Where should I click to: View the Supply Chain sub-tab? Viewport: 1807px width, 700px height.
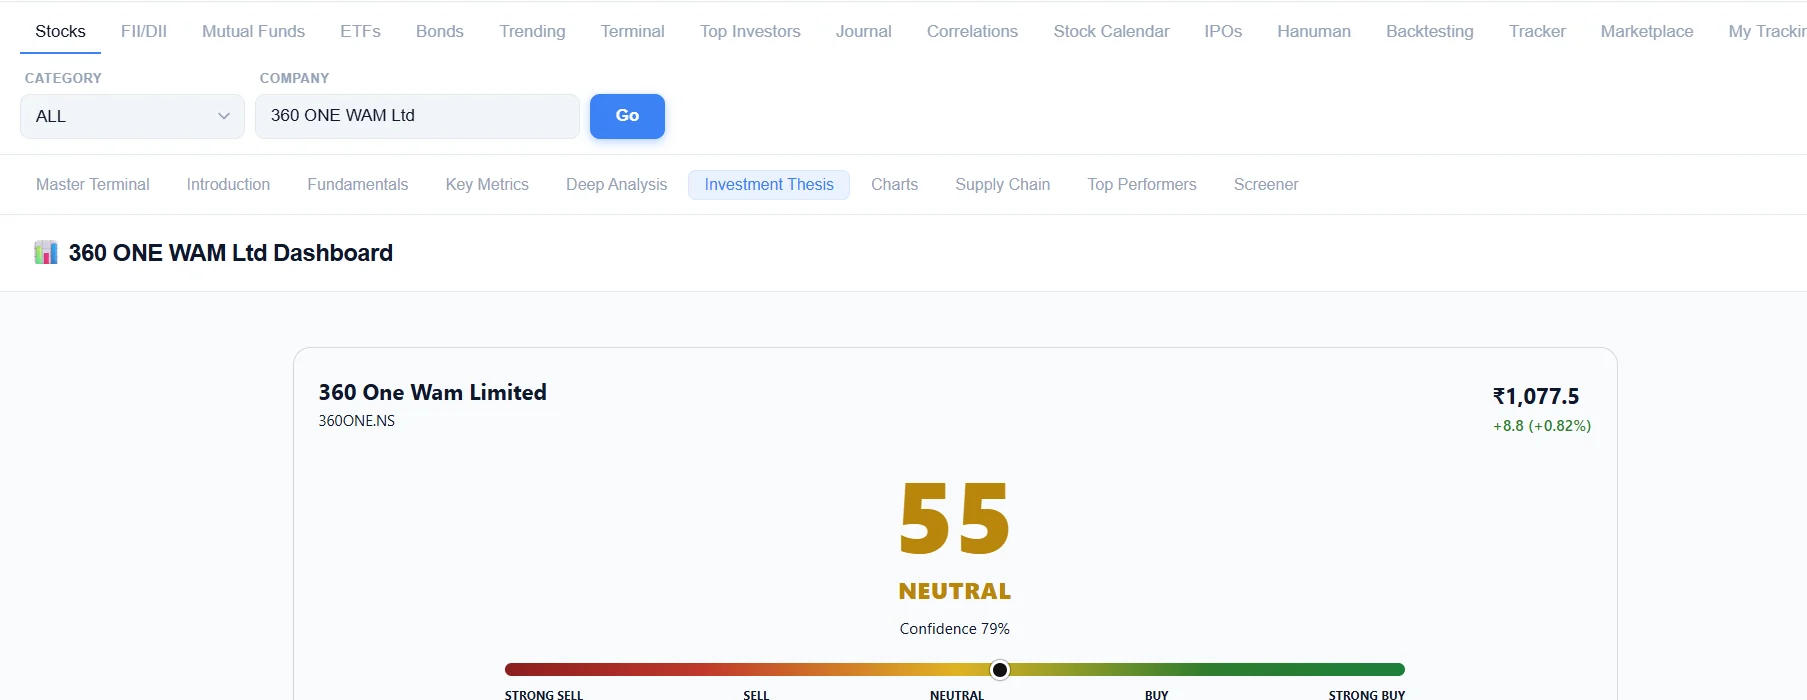coord(1002,185)
